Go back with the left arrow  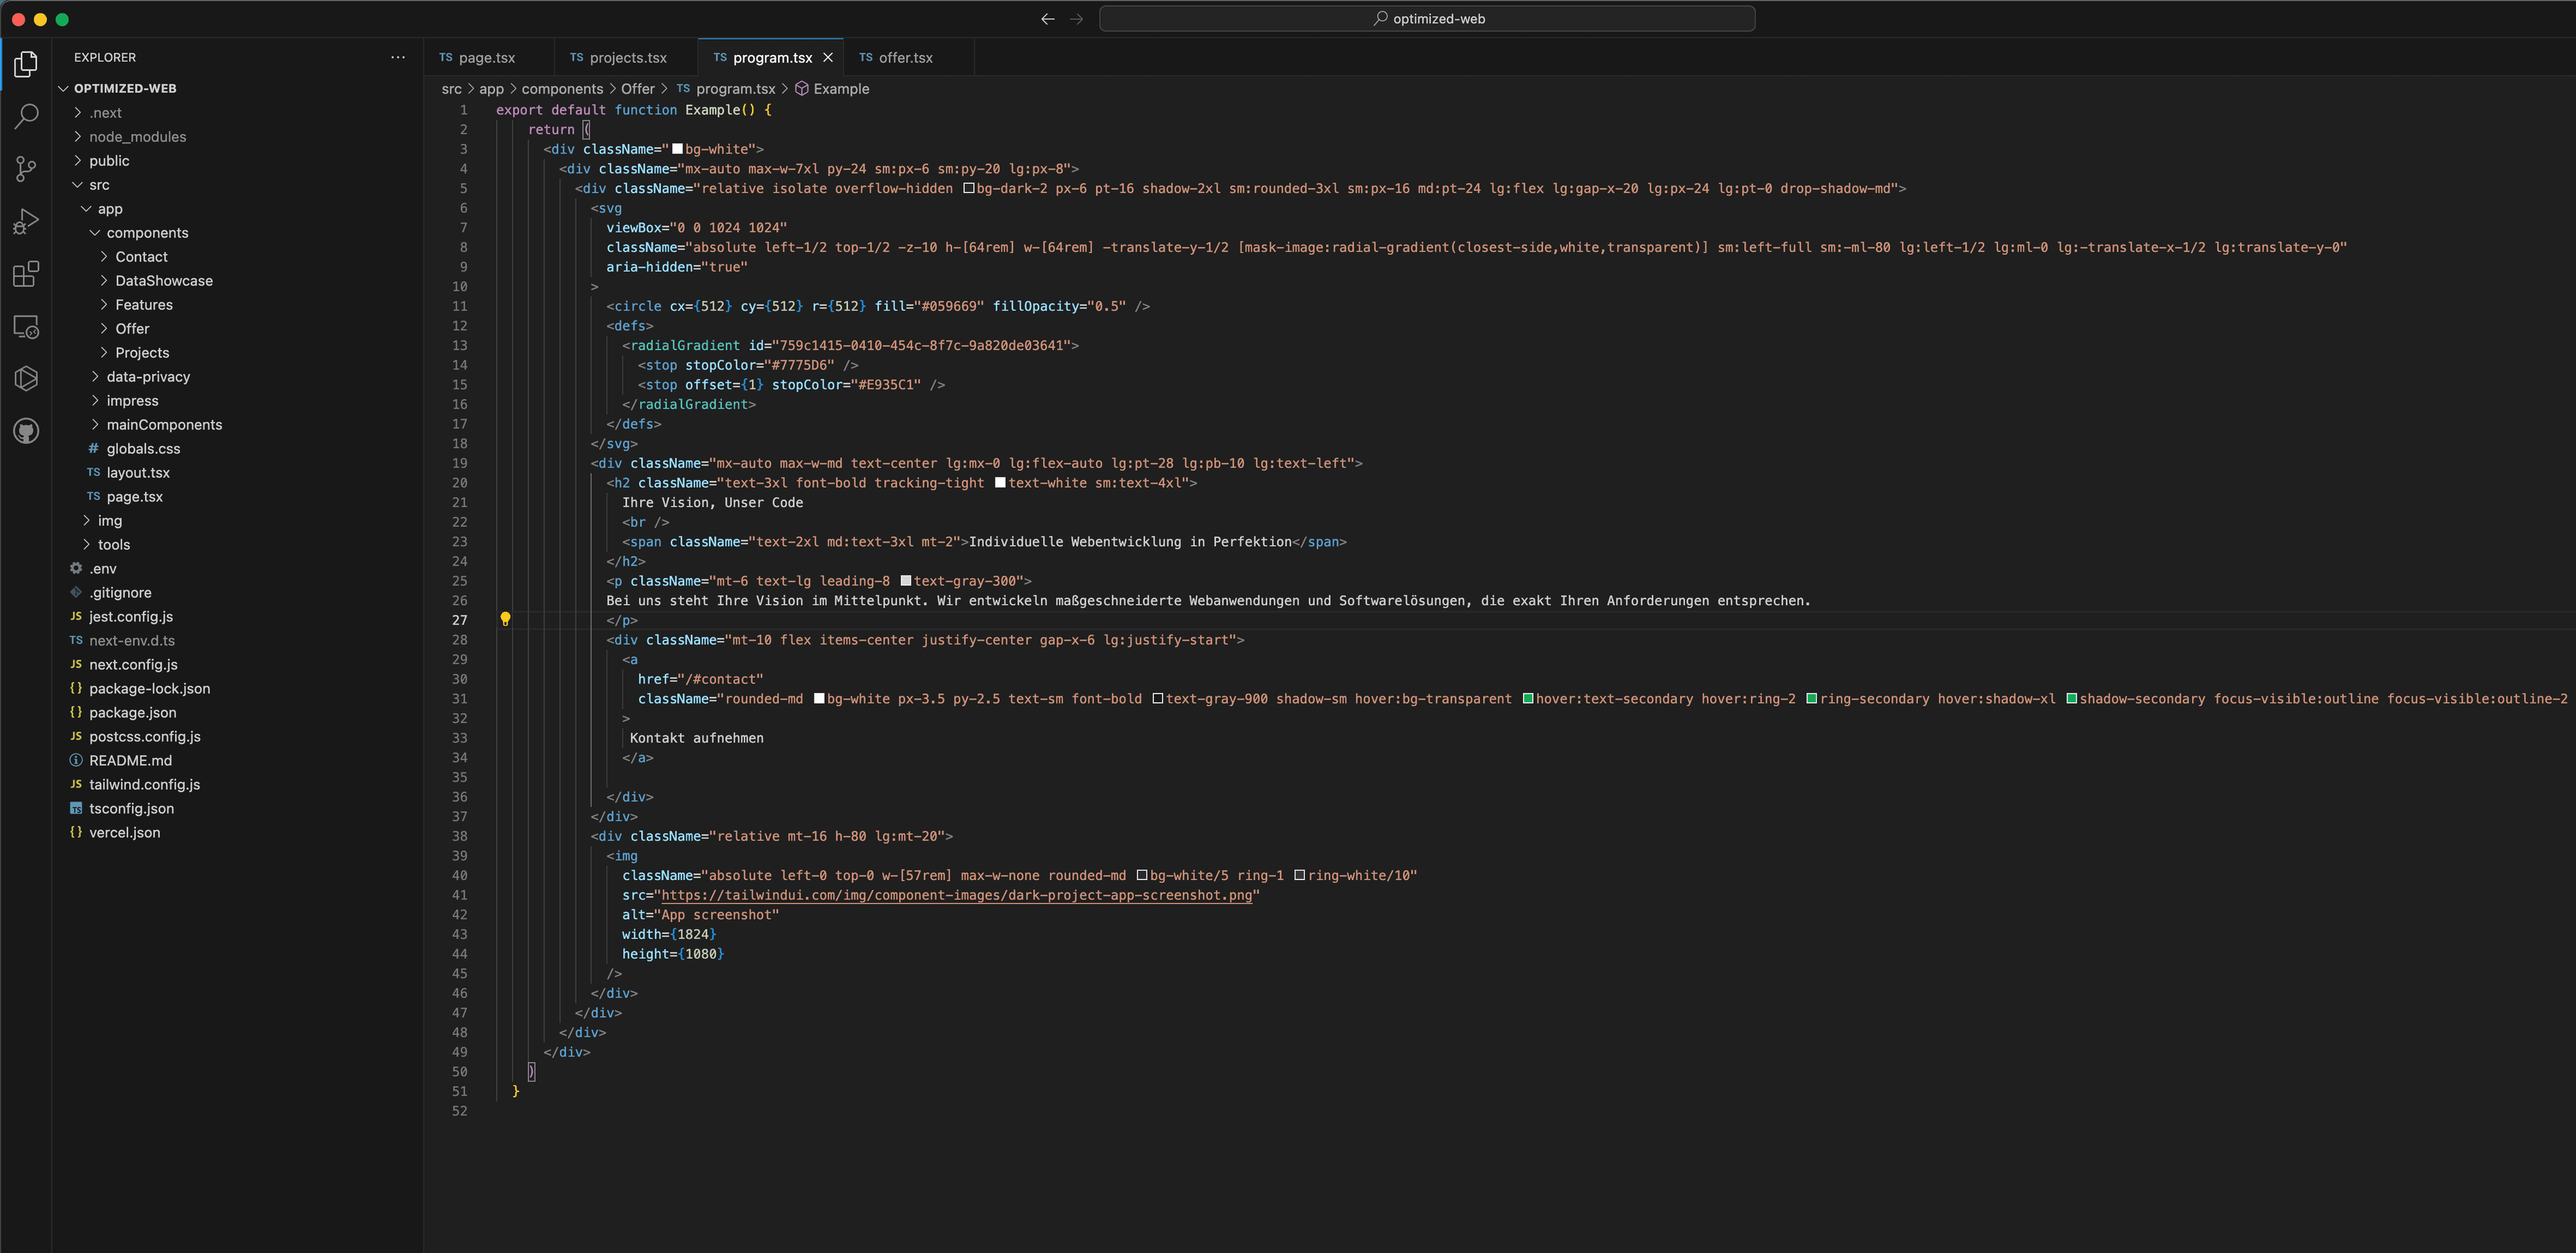click(1047, 19)
